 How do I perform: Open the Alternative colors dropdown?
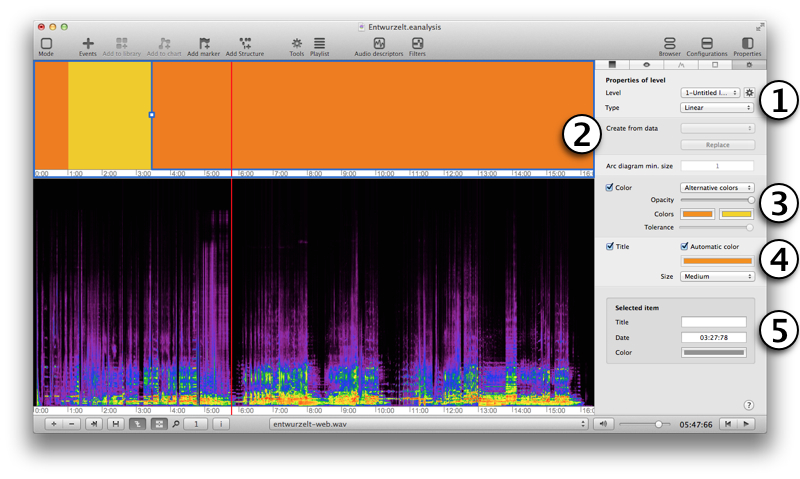(x=717, y=188)
